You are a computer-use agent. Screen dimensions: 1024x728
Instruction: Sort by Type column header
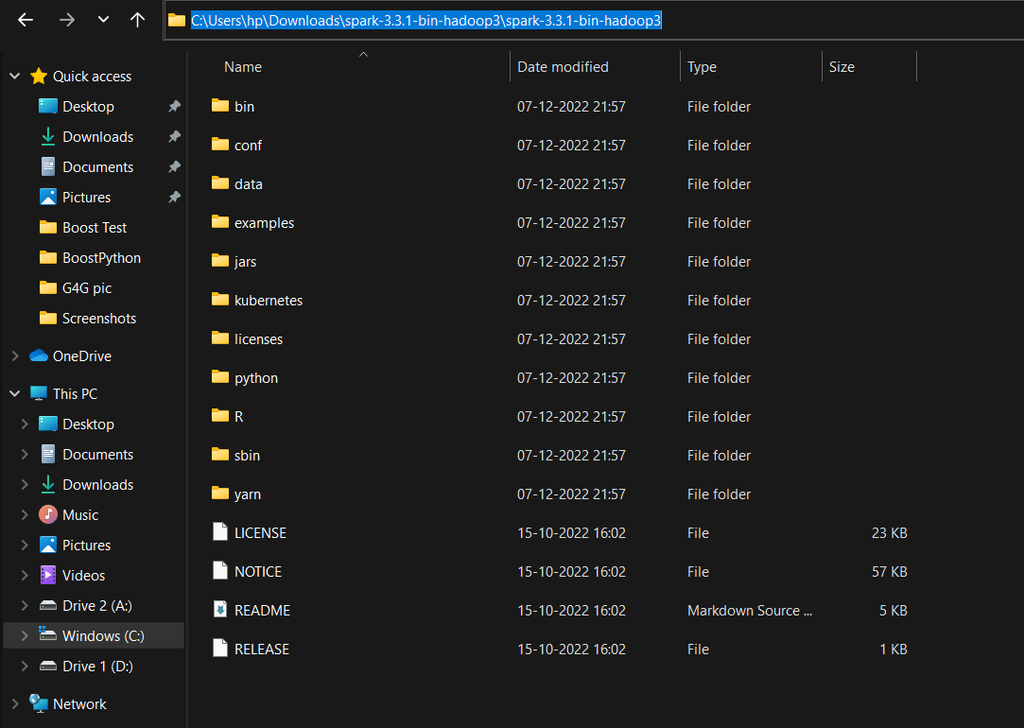[702, 67]
